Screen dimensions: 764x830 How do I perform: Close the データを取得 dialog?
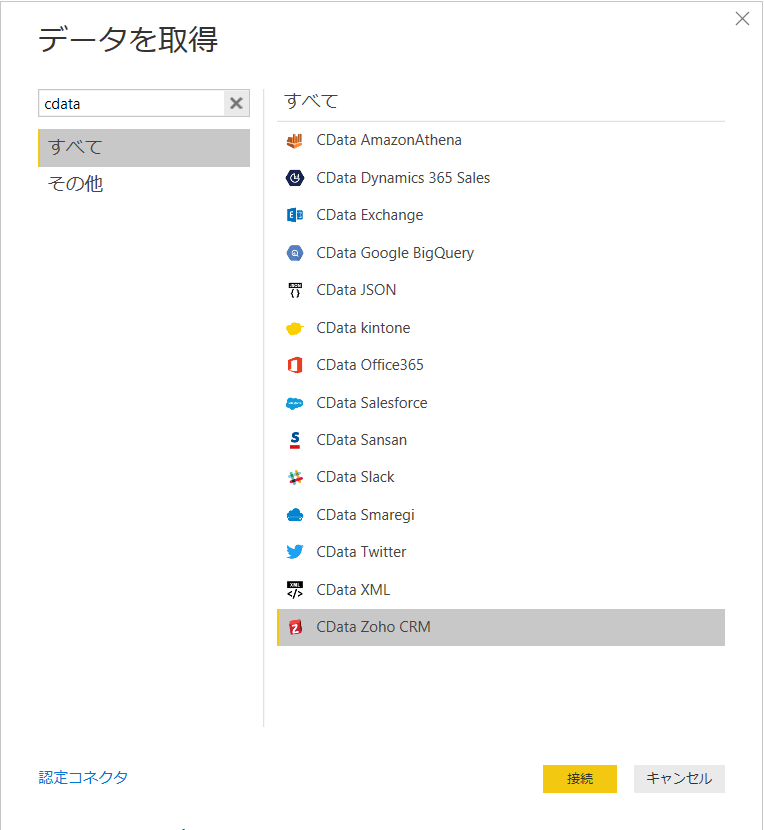tap(742, 19)
